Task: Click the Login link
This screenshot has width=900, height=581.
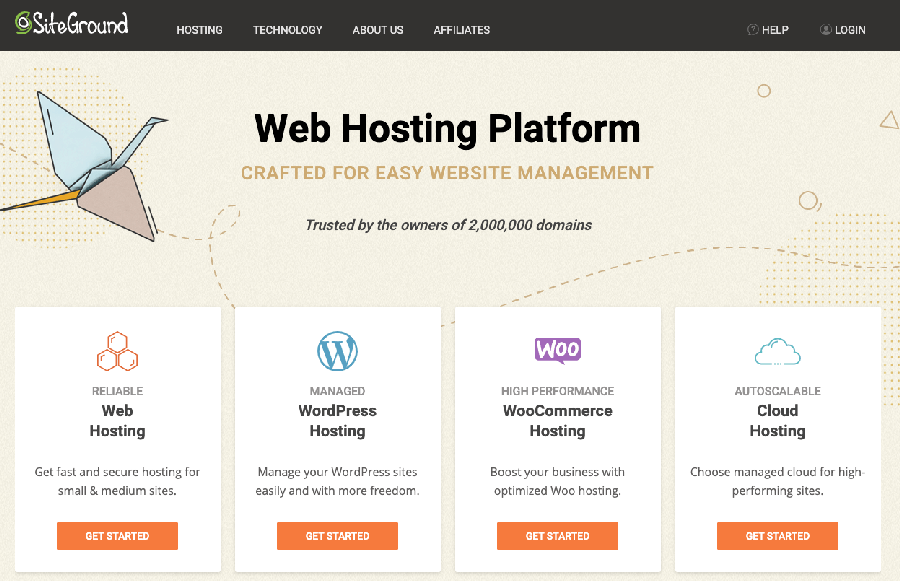Action: pyautogui.click(x=843, y=30)
